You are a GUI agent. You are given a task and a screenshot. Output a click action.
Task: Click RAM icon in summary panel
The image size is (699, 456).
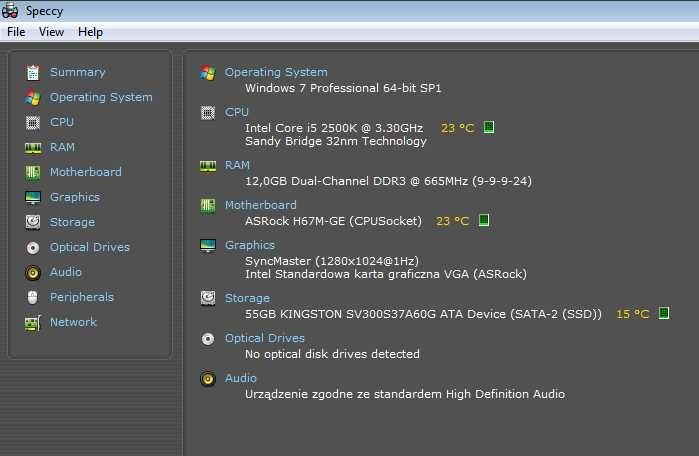click(208, 166)
